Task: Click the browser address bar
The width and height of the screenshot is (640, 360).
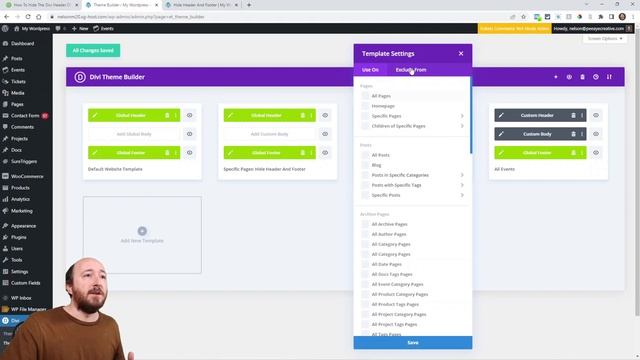Action: pyautogui.click(x=278, y=17)
